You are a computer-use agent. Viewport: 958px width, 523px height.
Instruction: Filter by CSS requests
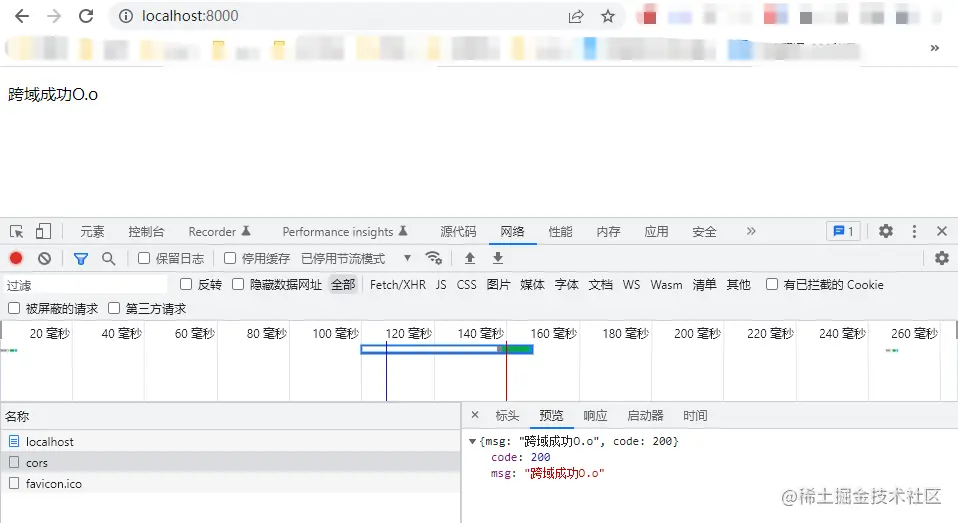coord(466,285)
